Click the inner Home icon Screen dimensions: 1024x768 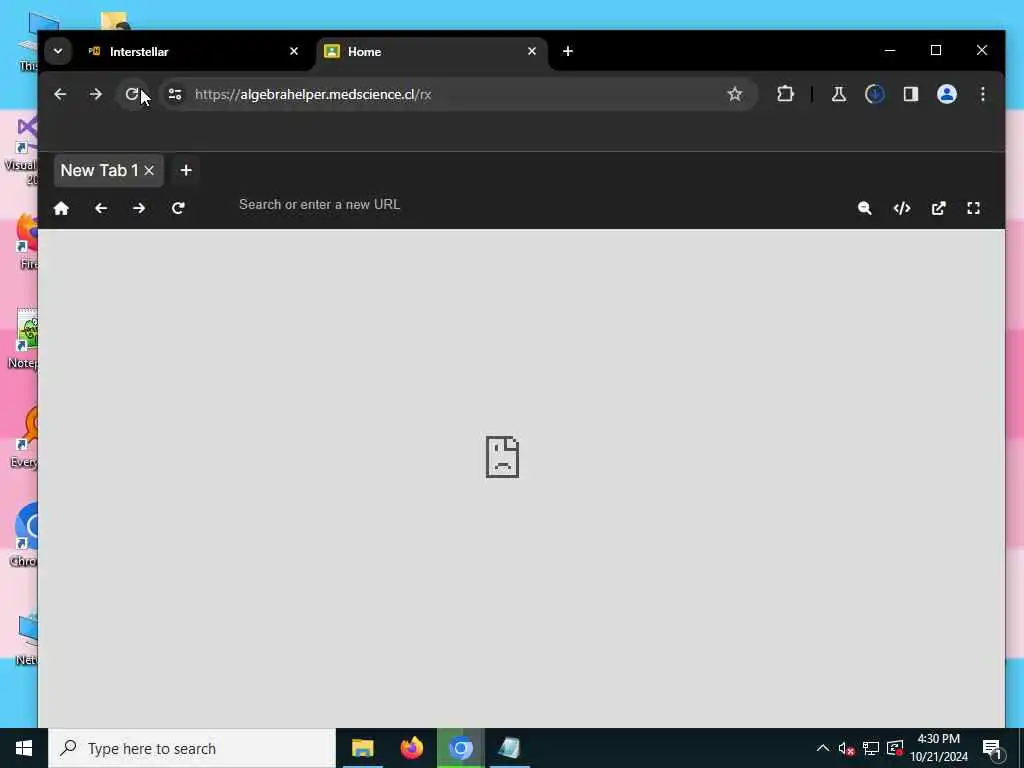point(61,208)
